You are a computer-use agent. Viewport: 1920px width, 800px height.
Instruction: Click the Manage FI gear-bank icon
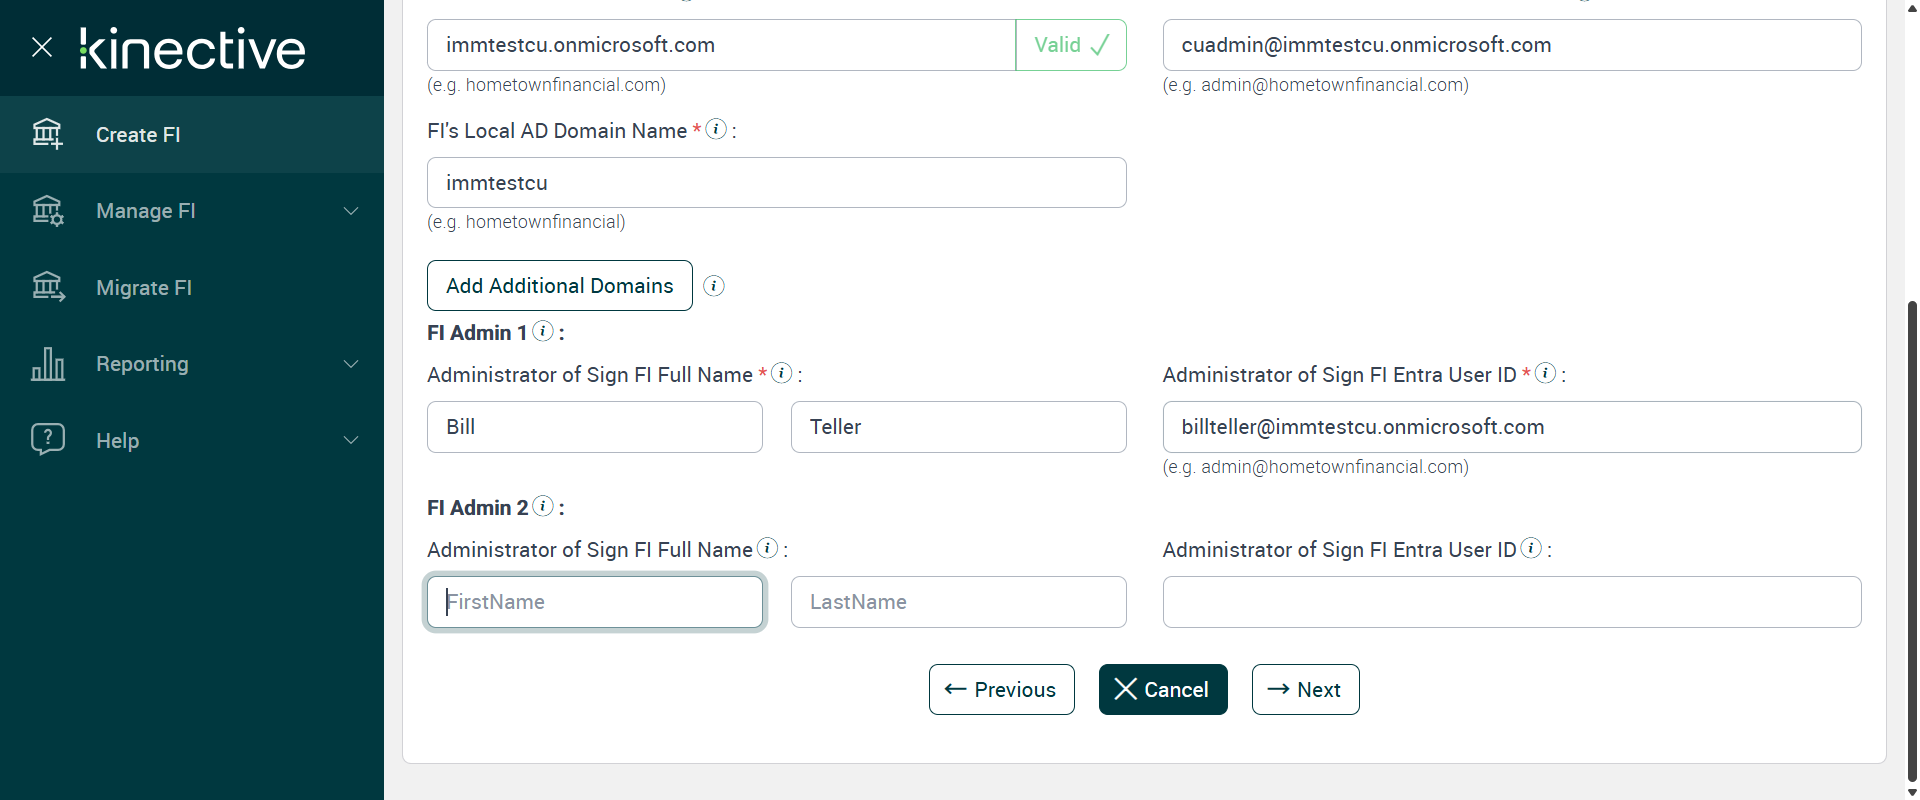pyautogui.click(x=47, y=211)
